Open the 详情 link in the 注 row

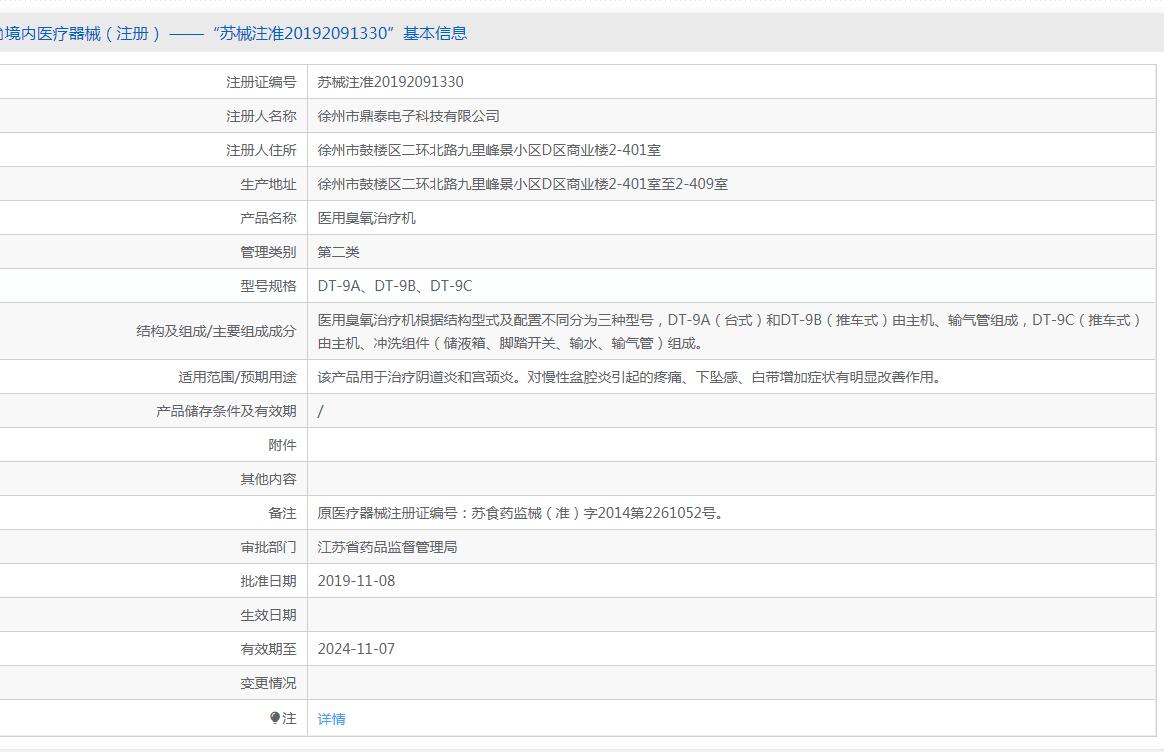331,718
